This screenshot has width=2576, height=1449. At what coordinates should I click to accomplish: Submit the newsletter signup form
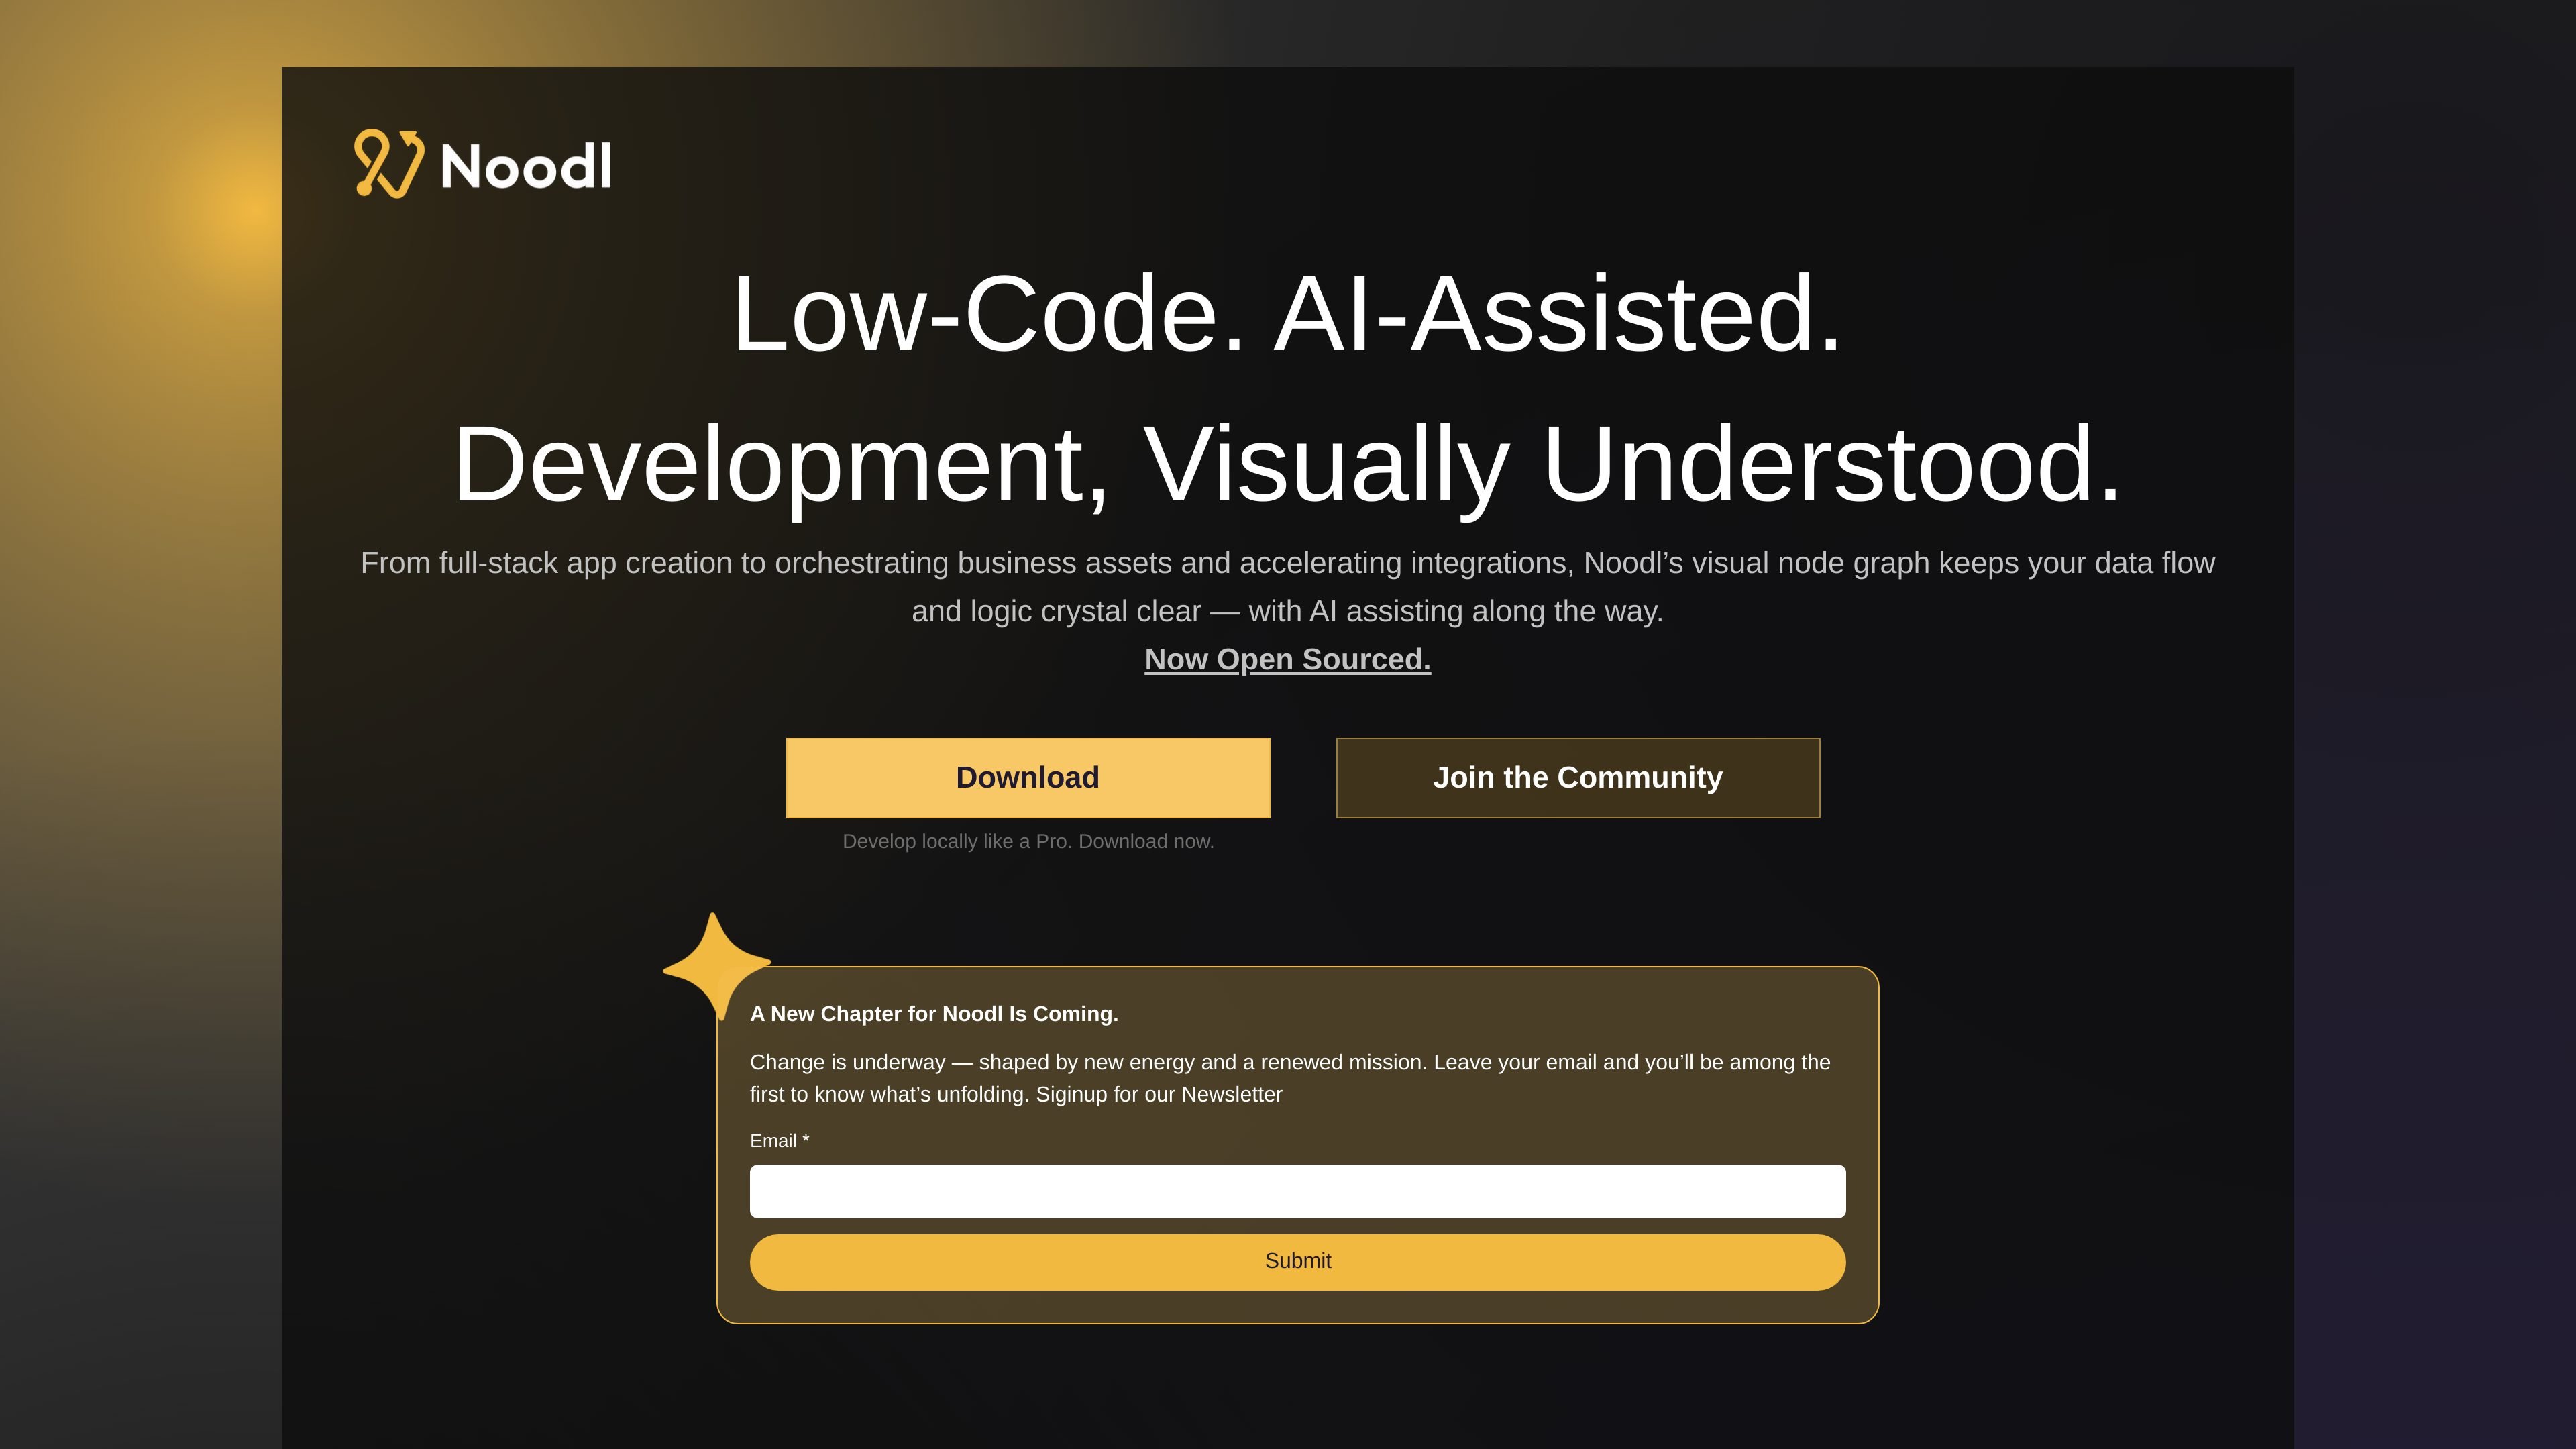pyautogui.click(x=1297, y=1262)
